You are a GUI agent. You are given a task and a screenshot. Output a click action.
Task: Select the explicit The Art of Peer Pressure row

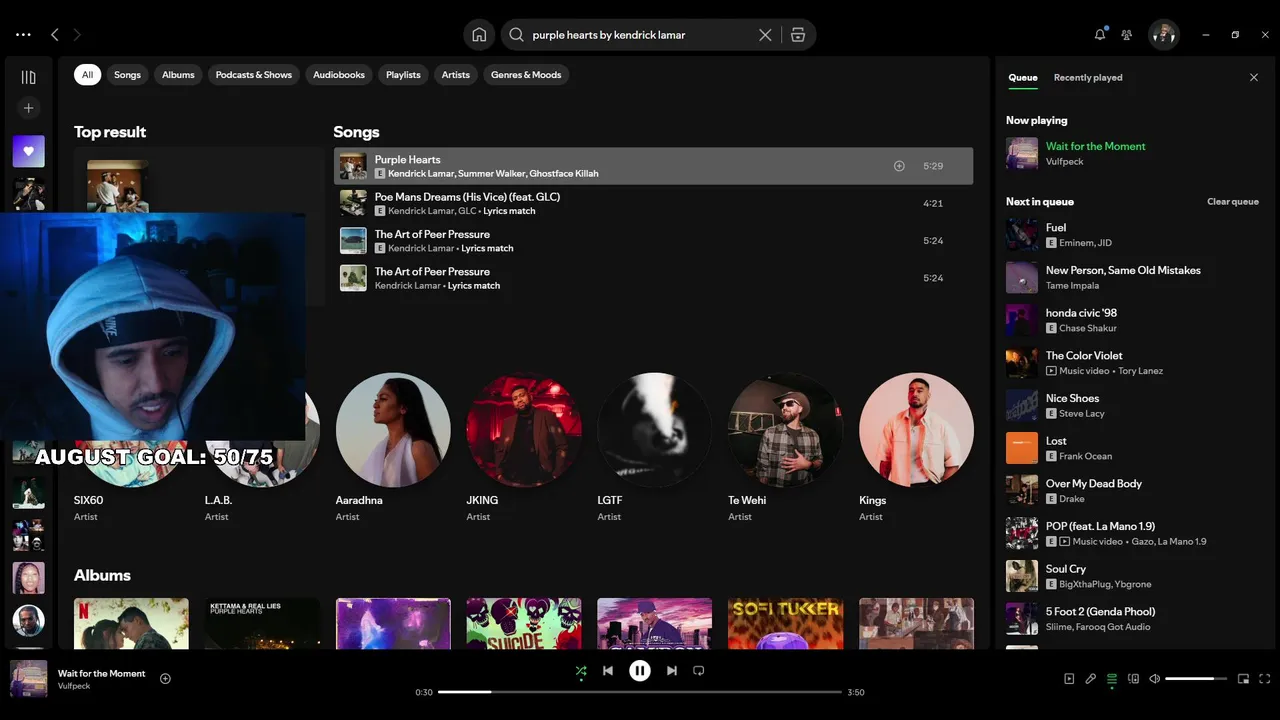pyautogui.click(x=653, y=241)
